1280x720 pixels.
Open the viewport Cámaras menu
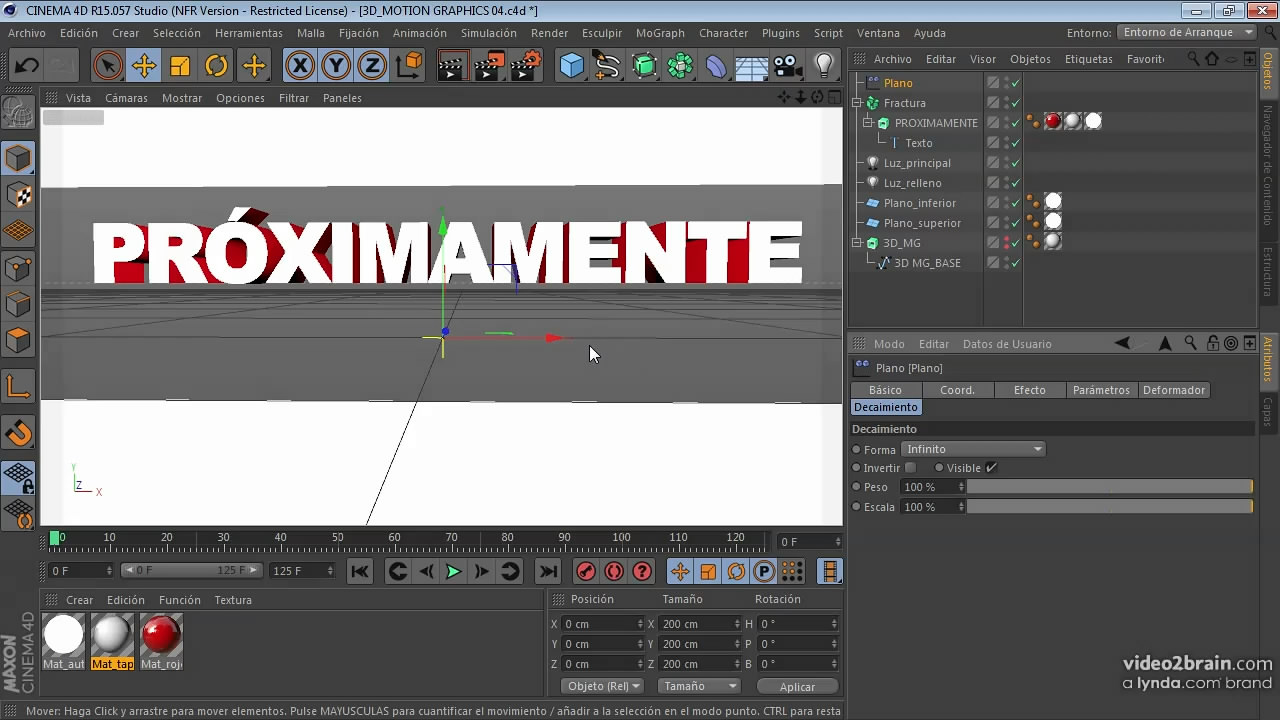(126, 98)
